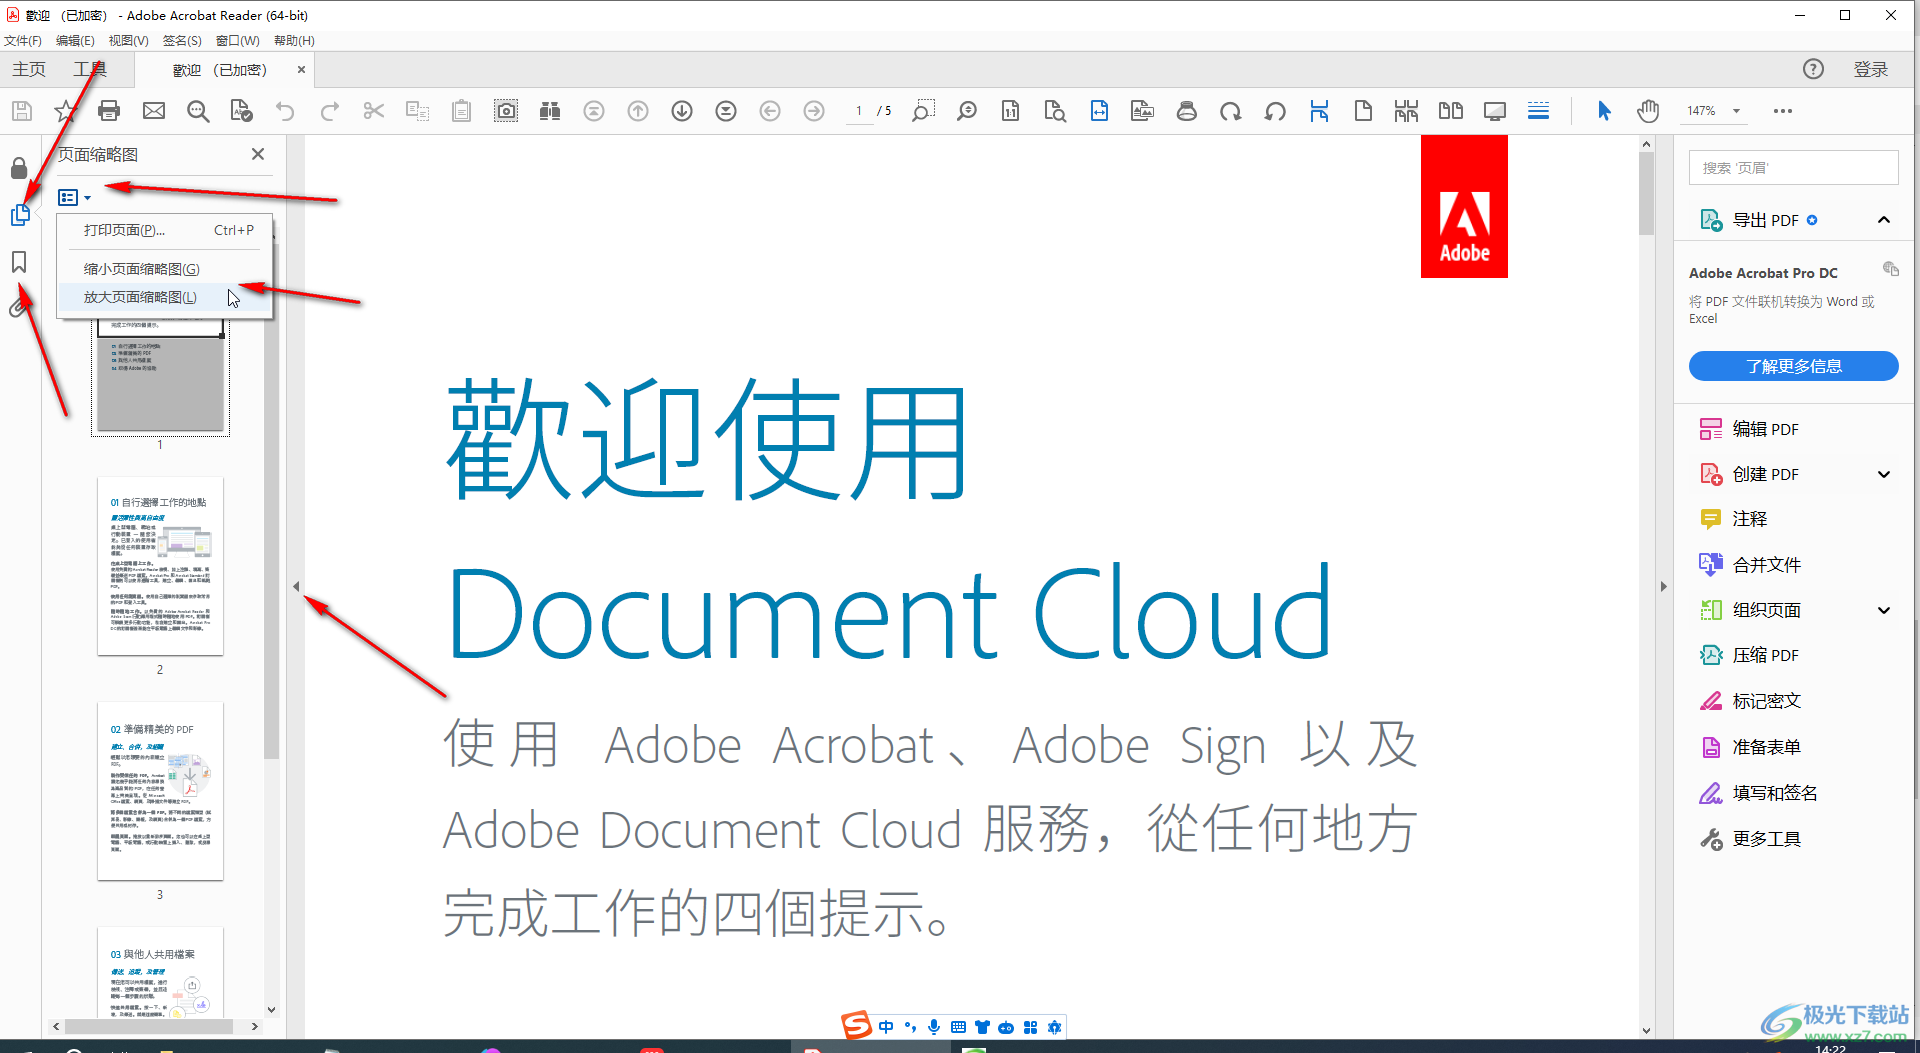
Task: Click the Redo arrow icon
Action: (329, 111)
